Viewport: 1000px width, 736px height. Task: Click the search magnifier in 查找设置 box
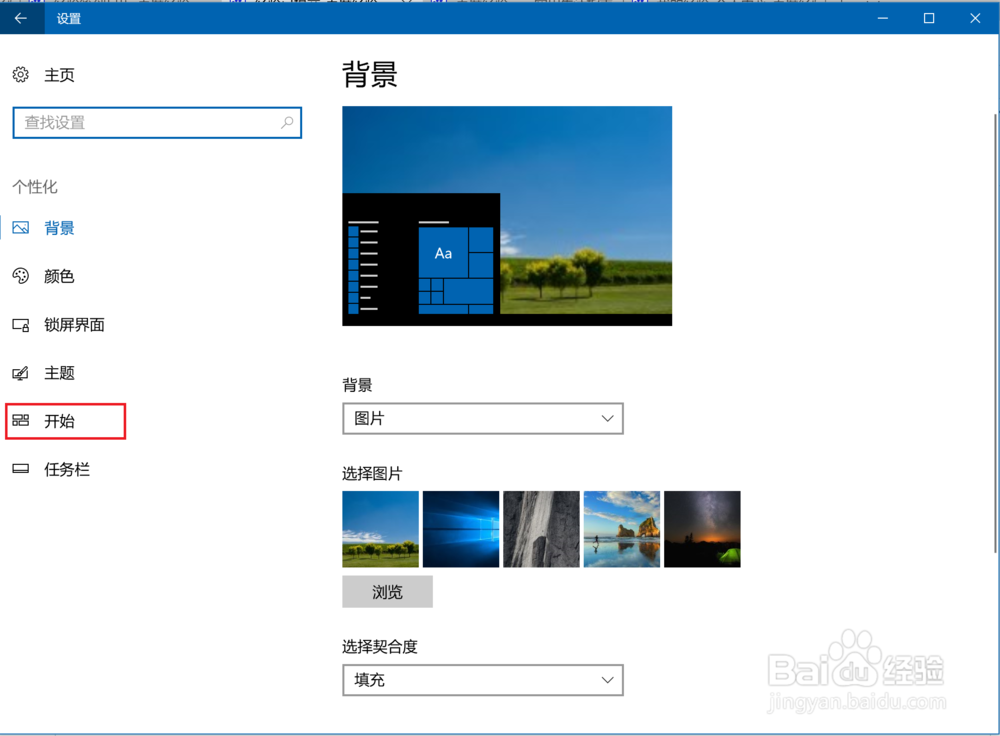[x=287, y=122]
